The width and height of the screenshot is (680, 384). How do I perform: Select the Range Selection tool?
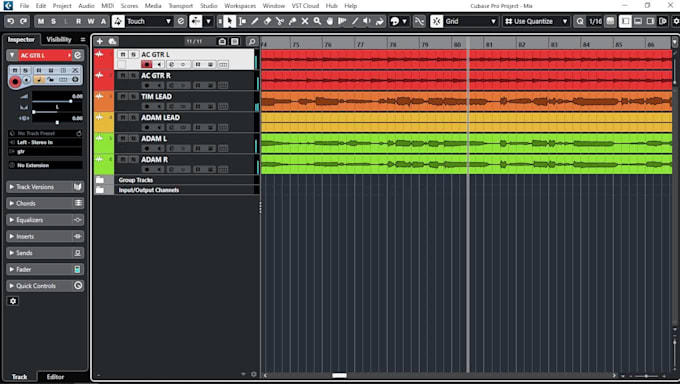(x=242, y=21)
